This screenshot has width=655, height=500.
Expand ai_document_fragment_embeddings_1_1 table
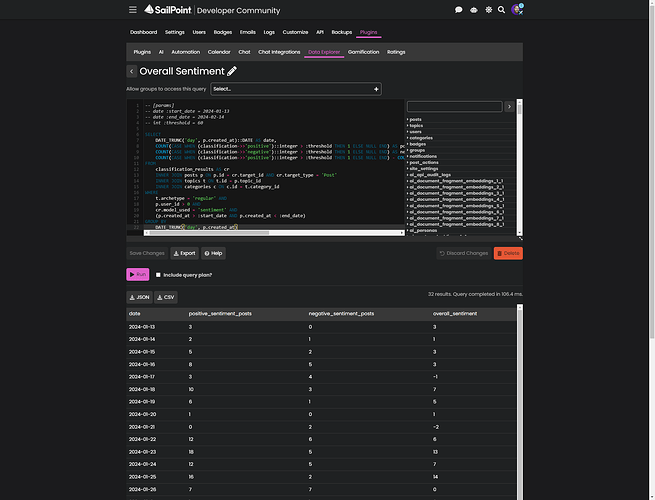tap(455, 181)
